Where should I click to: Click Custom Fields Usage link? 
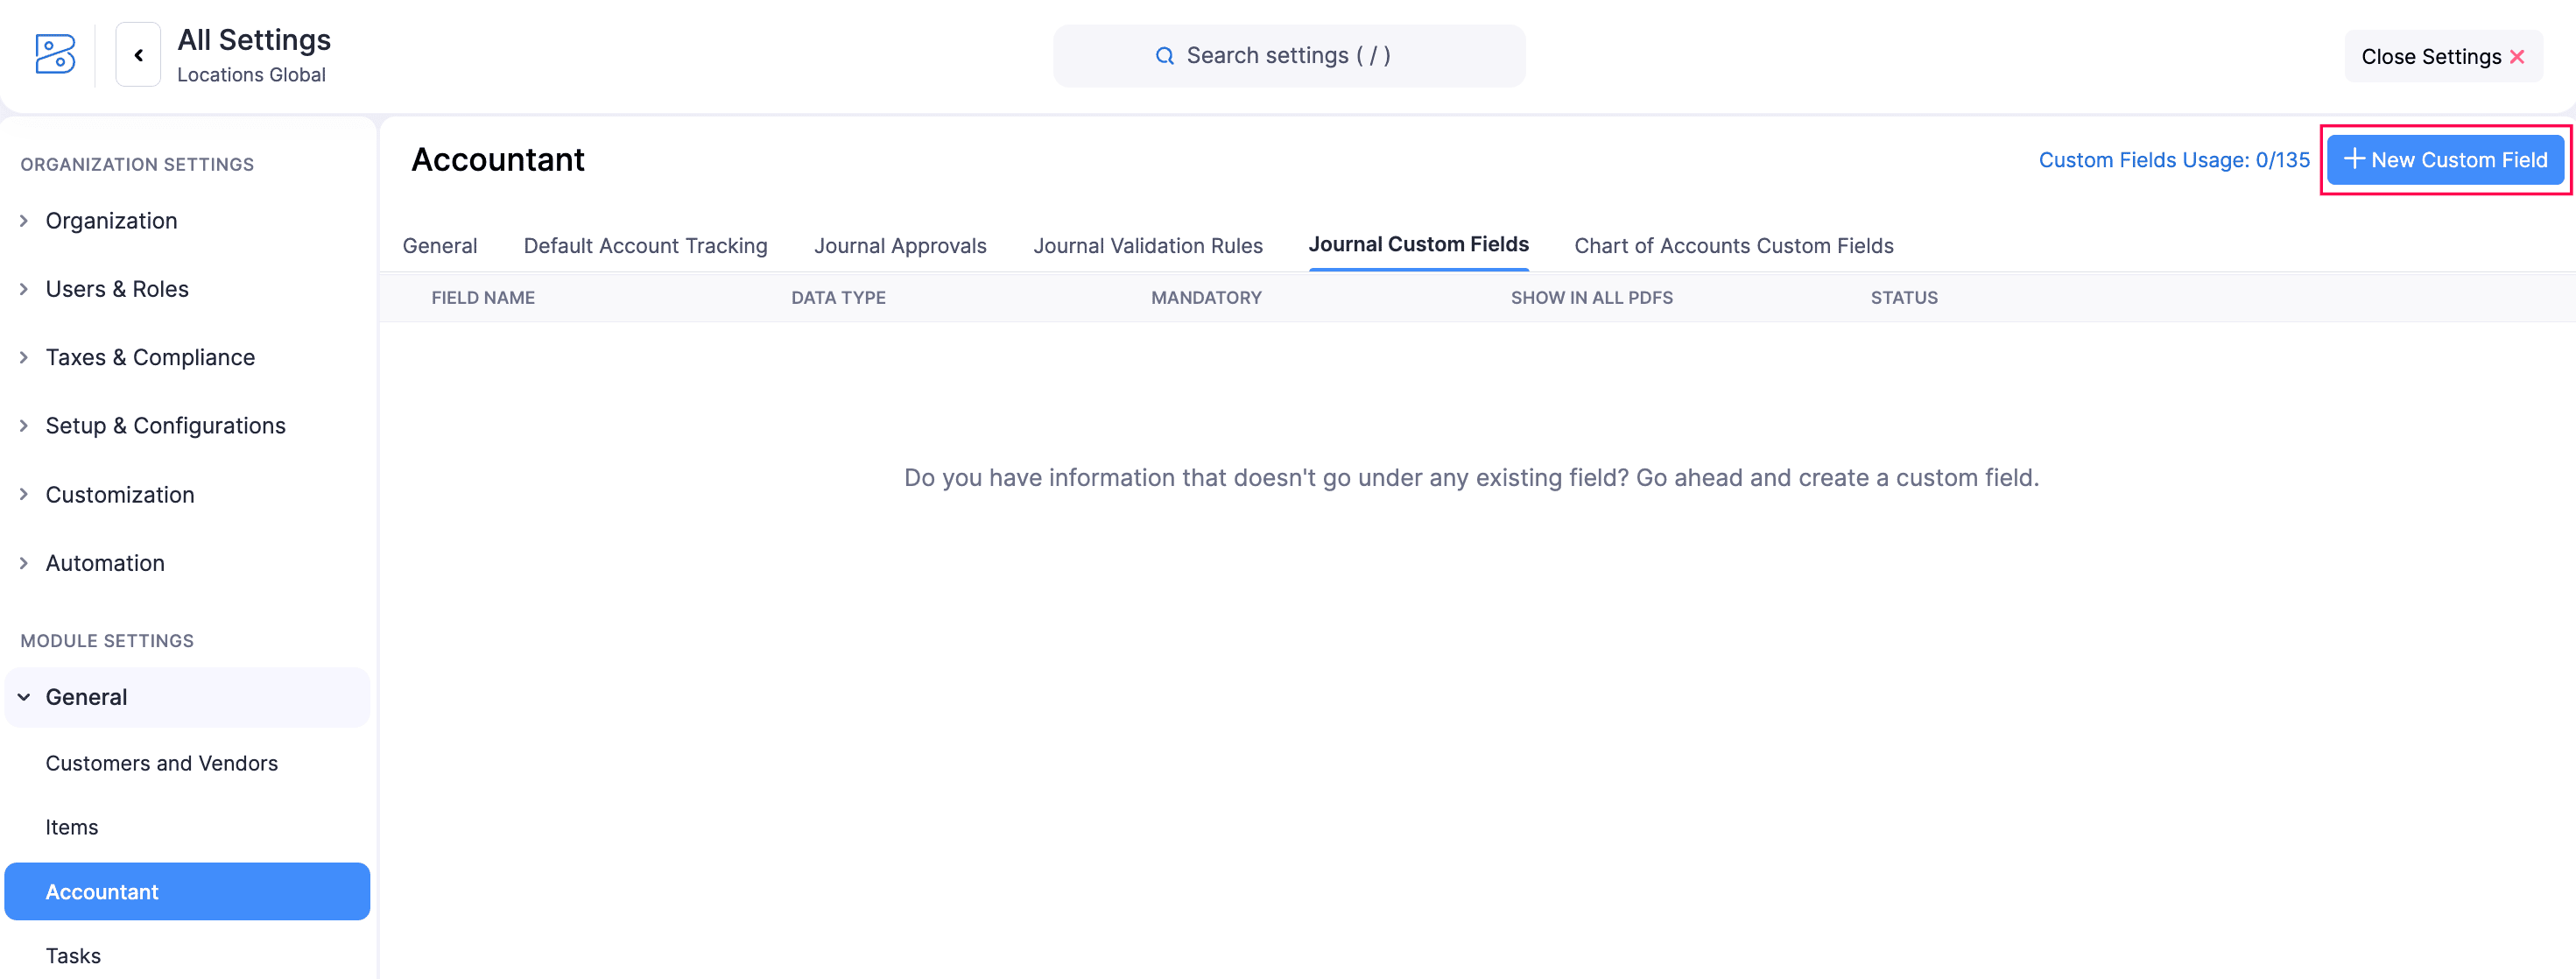(x=2173, y=160)
